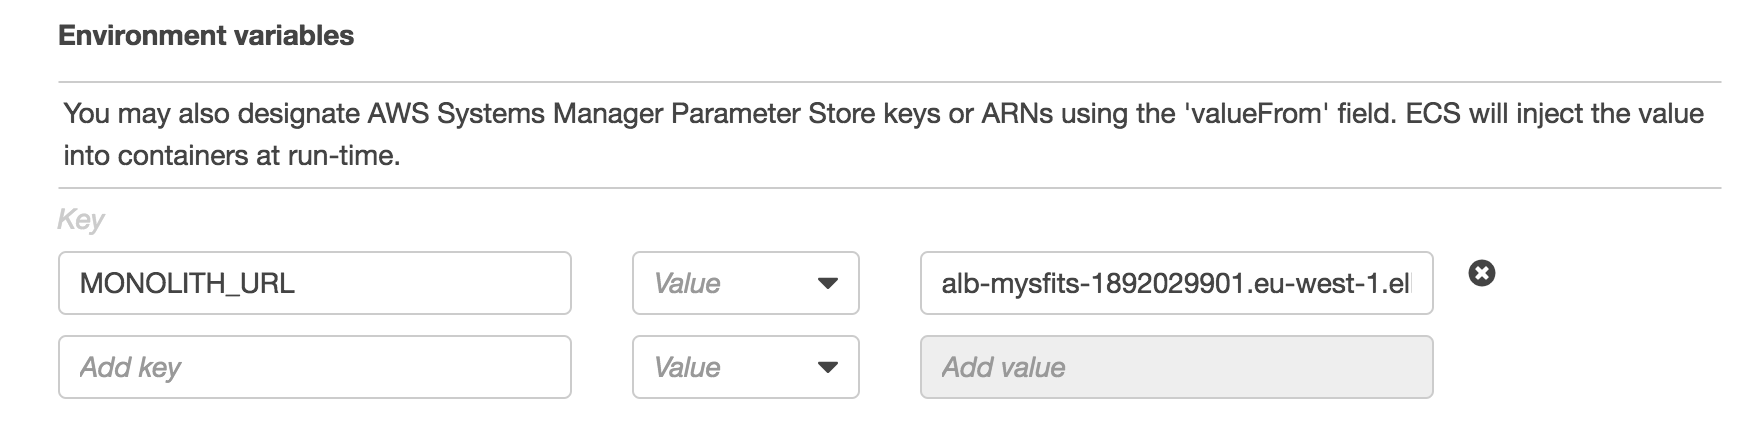Click the greyed-out Add value field
This screenshot has height=422, width=1754.
pos(1176,367)
